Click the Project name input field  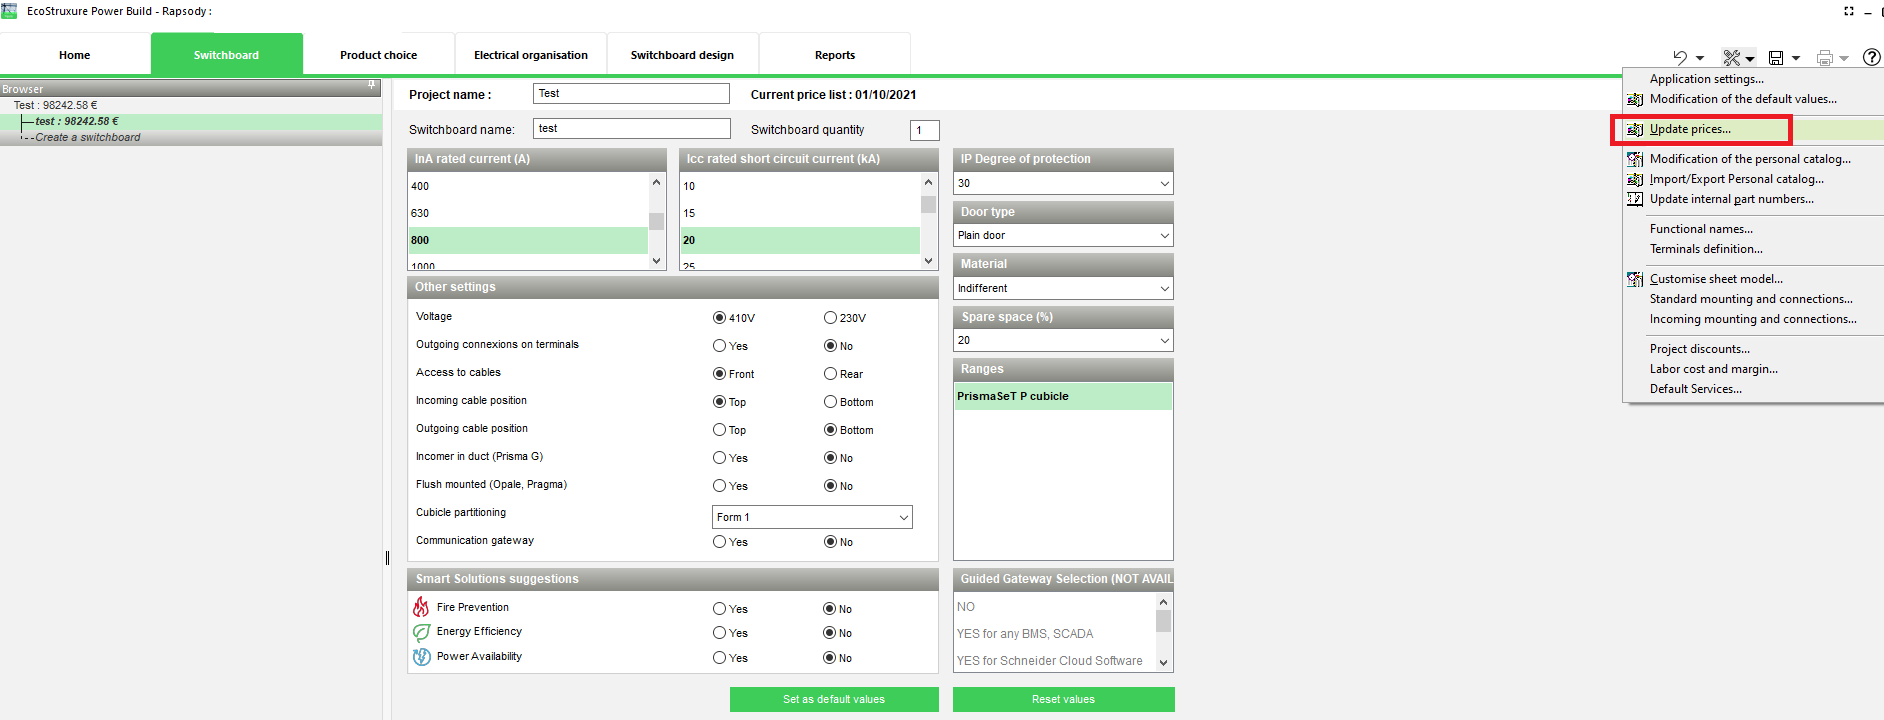click(x=632, y=93)
